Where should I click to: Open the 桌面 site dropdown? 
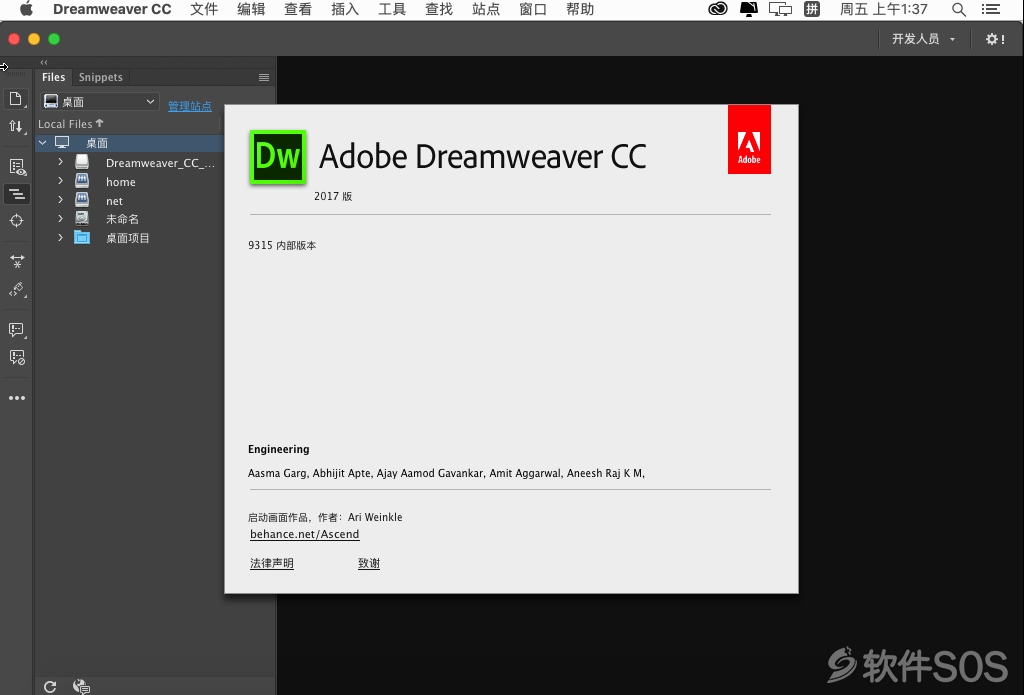click(100, 102)
